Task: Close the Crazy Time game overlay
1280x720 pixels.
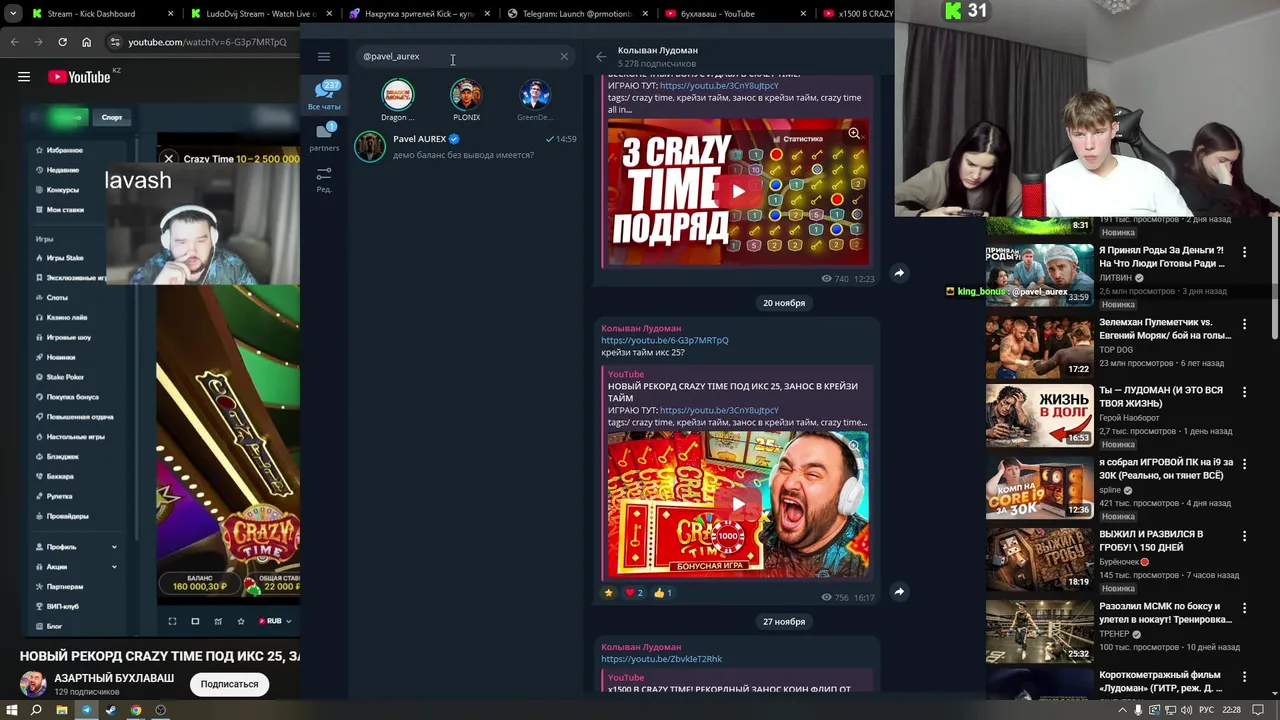Action: [169, 158]
